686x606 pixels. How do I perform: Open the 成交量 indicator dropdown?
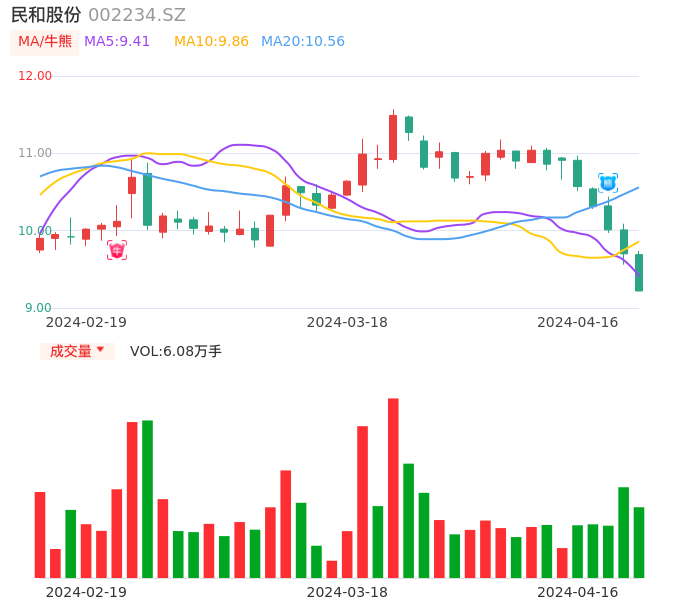coord(77,351)
